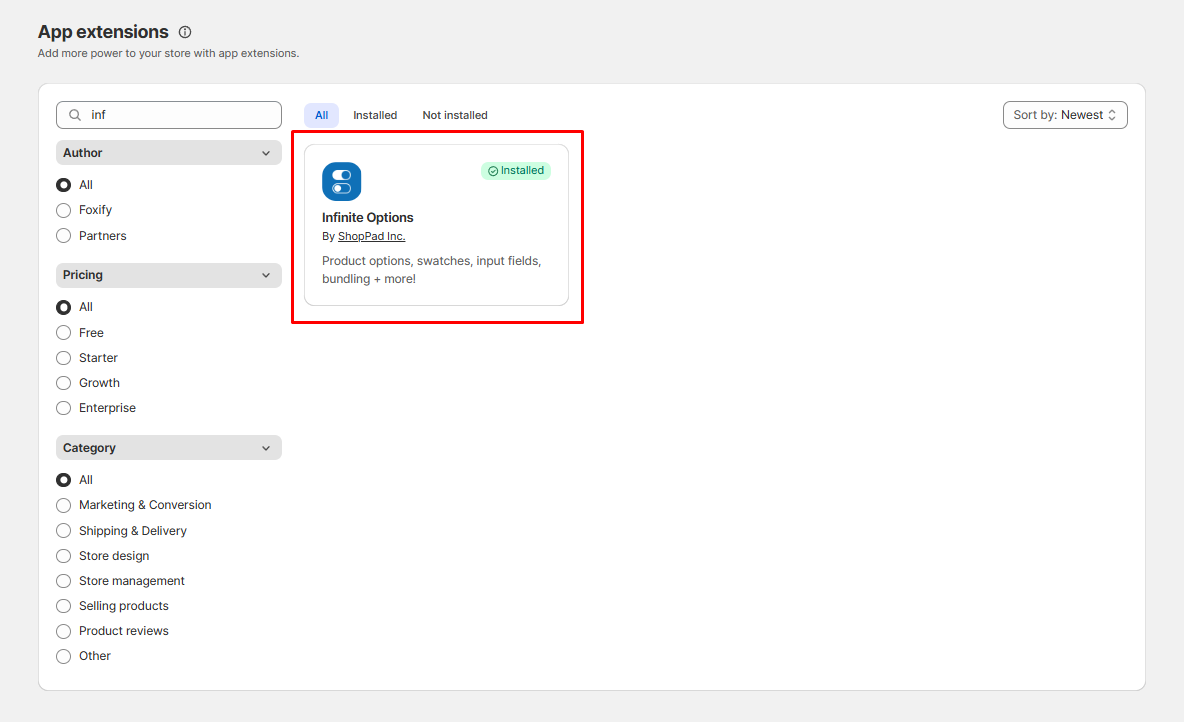Click the search magnifier icon
This screenshot has height=722, width=1184.
75,115
